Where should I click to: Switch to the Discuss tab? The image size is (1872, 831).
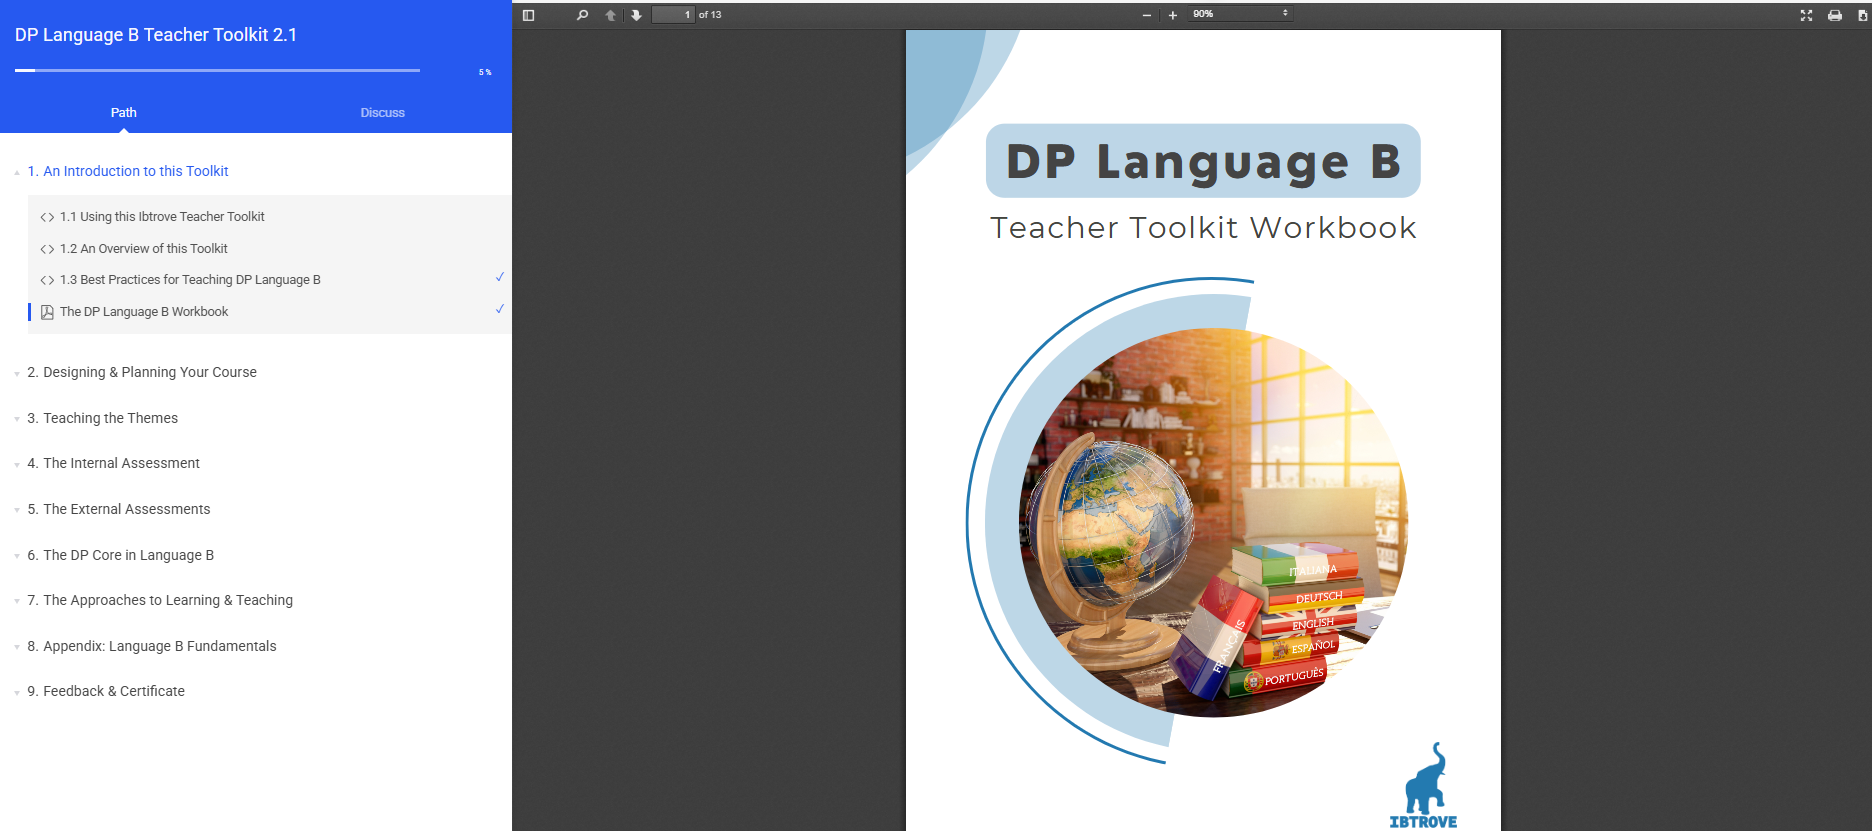382,113
